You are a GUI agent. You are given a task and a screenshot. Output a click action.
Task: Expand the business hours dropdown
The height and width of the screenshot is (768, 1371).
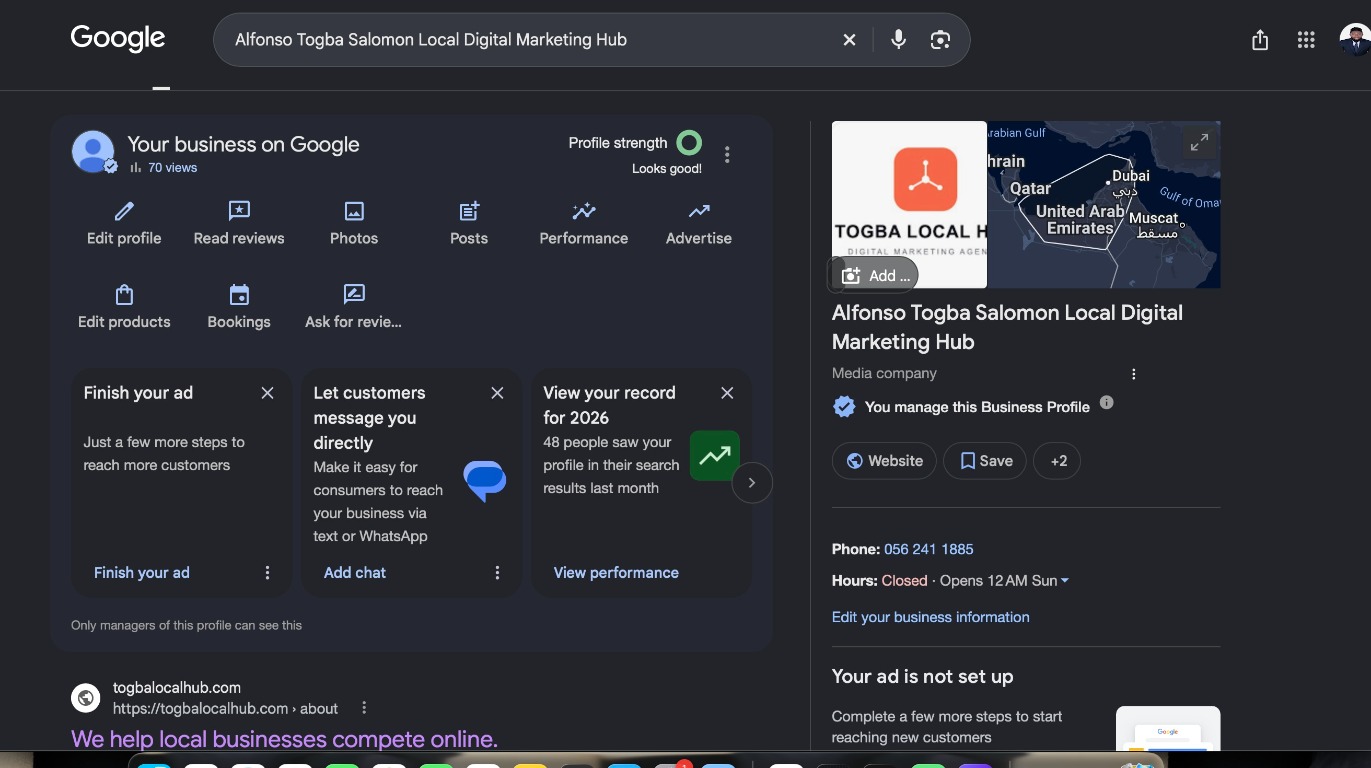[1065, 581]
